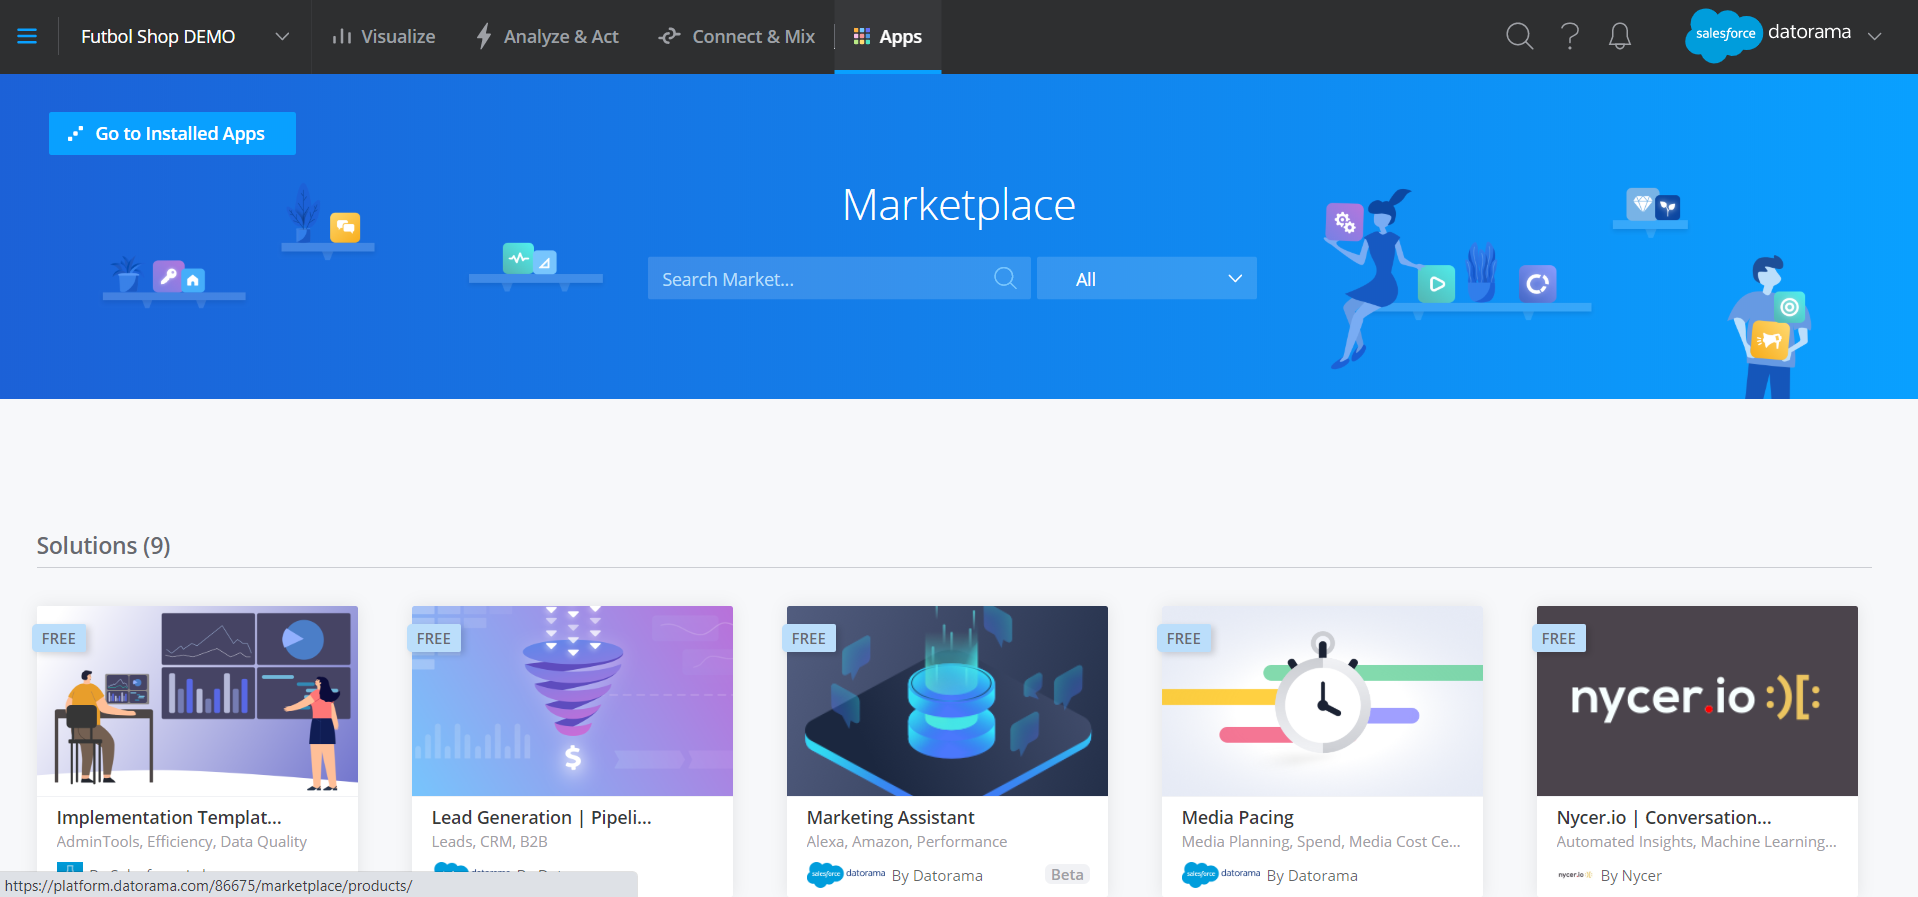Click the Solutions (9) section heading

click(x=104, y=545)
